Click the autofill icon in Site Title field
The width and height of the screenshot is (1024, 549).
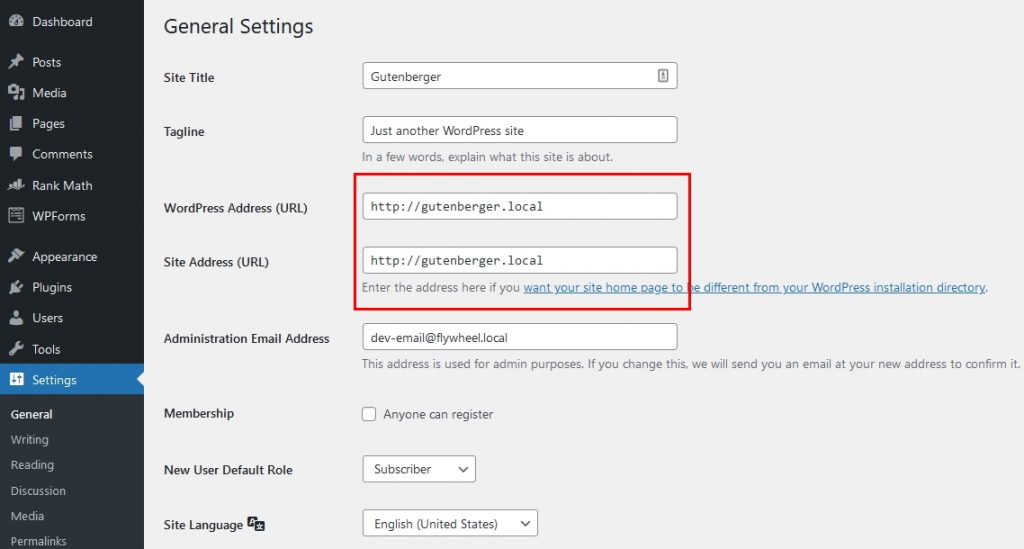[663, 76]
